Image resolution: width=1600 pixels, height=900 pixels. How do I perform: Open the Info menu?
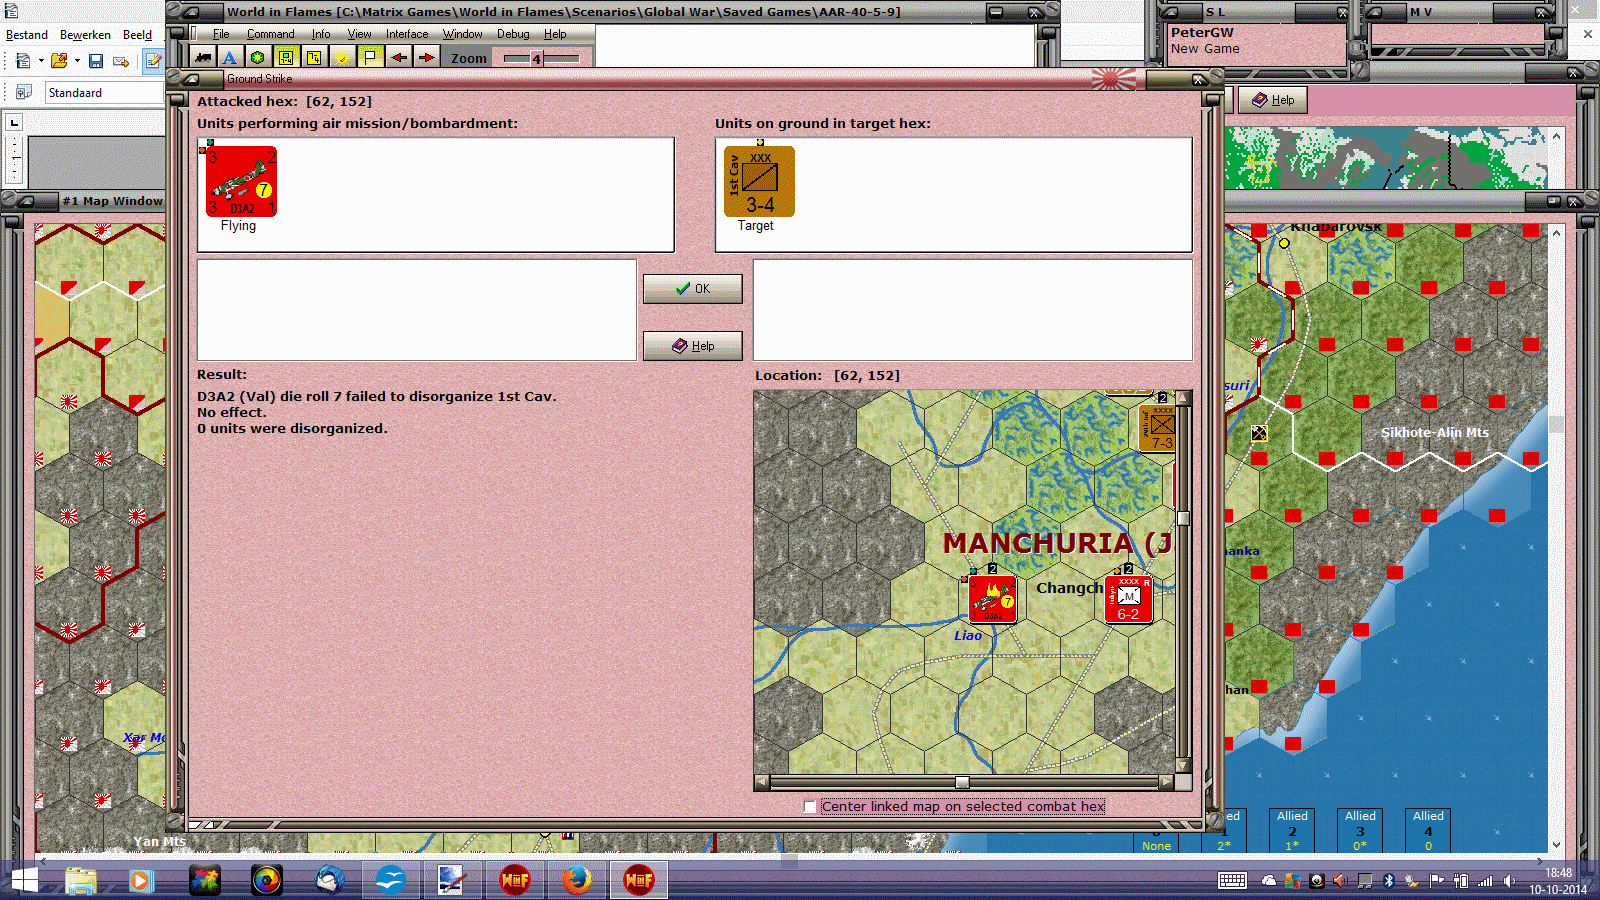click(321, 34)
